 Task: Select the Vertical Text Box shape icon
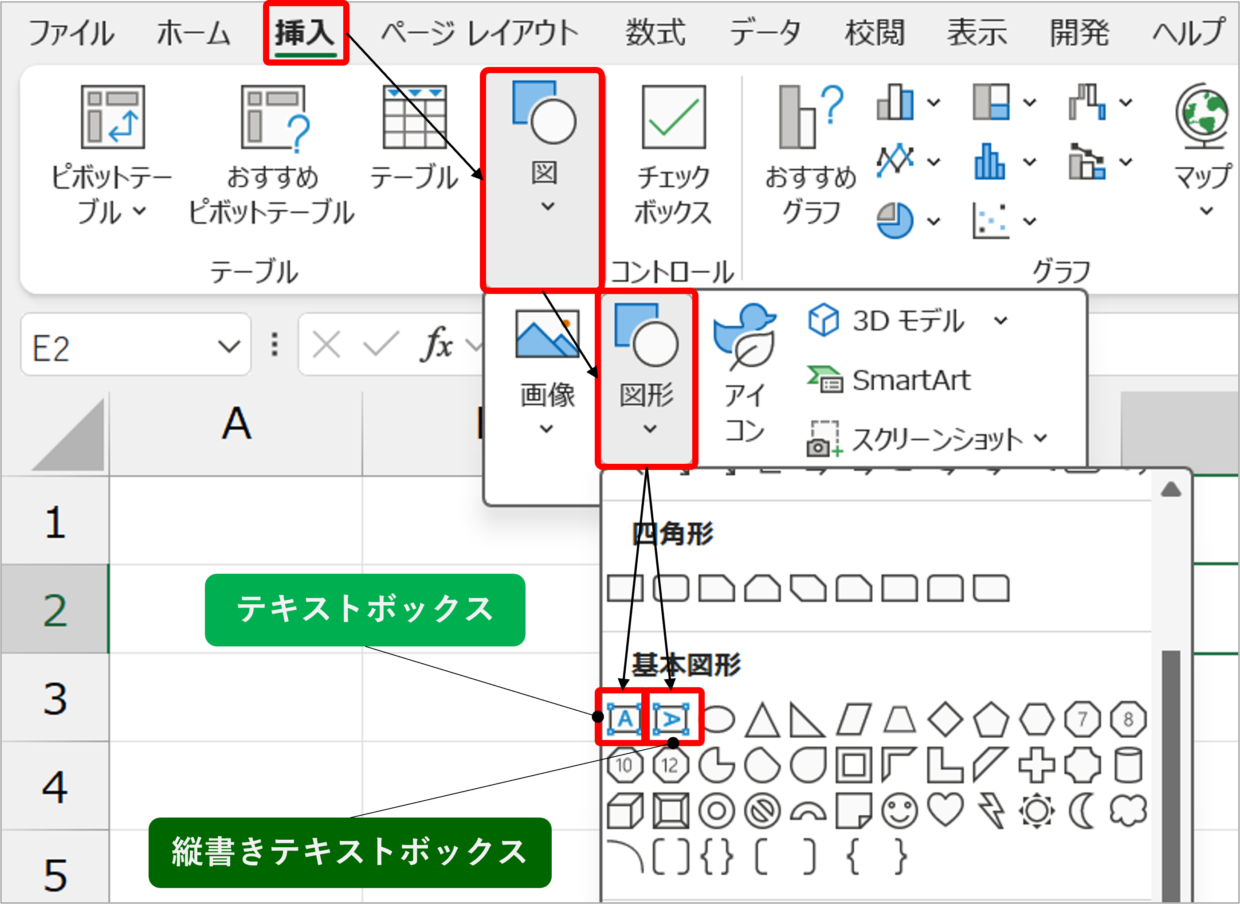pos(671,718)
